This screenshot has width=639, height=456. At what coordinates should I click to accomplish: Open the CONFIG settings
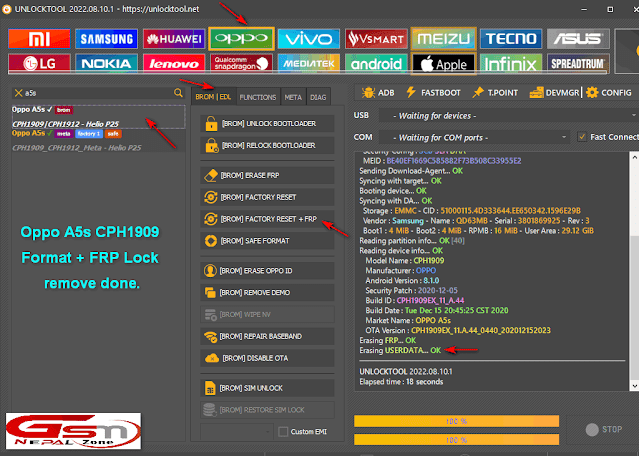(x=609, y=93)
